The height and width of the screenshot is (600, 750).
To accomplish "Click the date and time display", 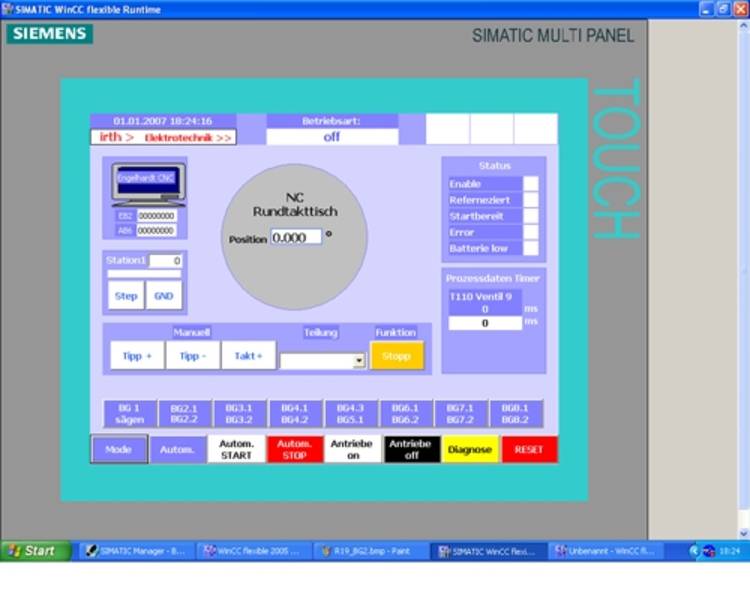I will pos(163,121).
